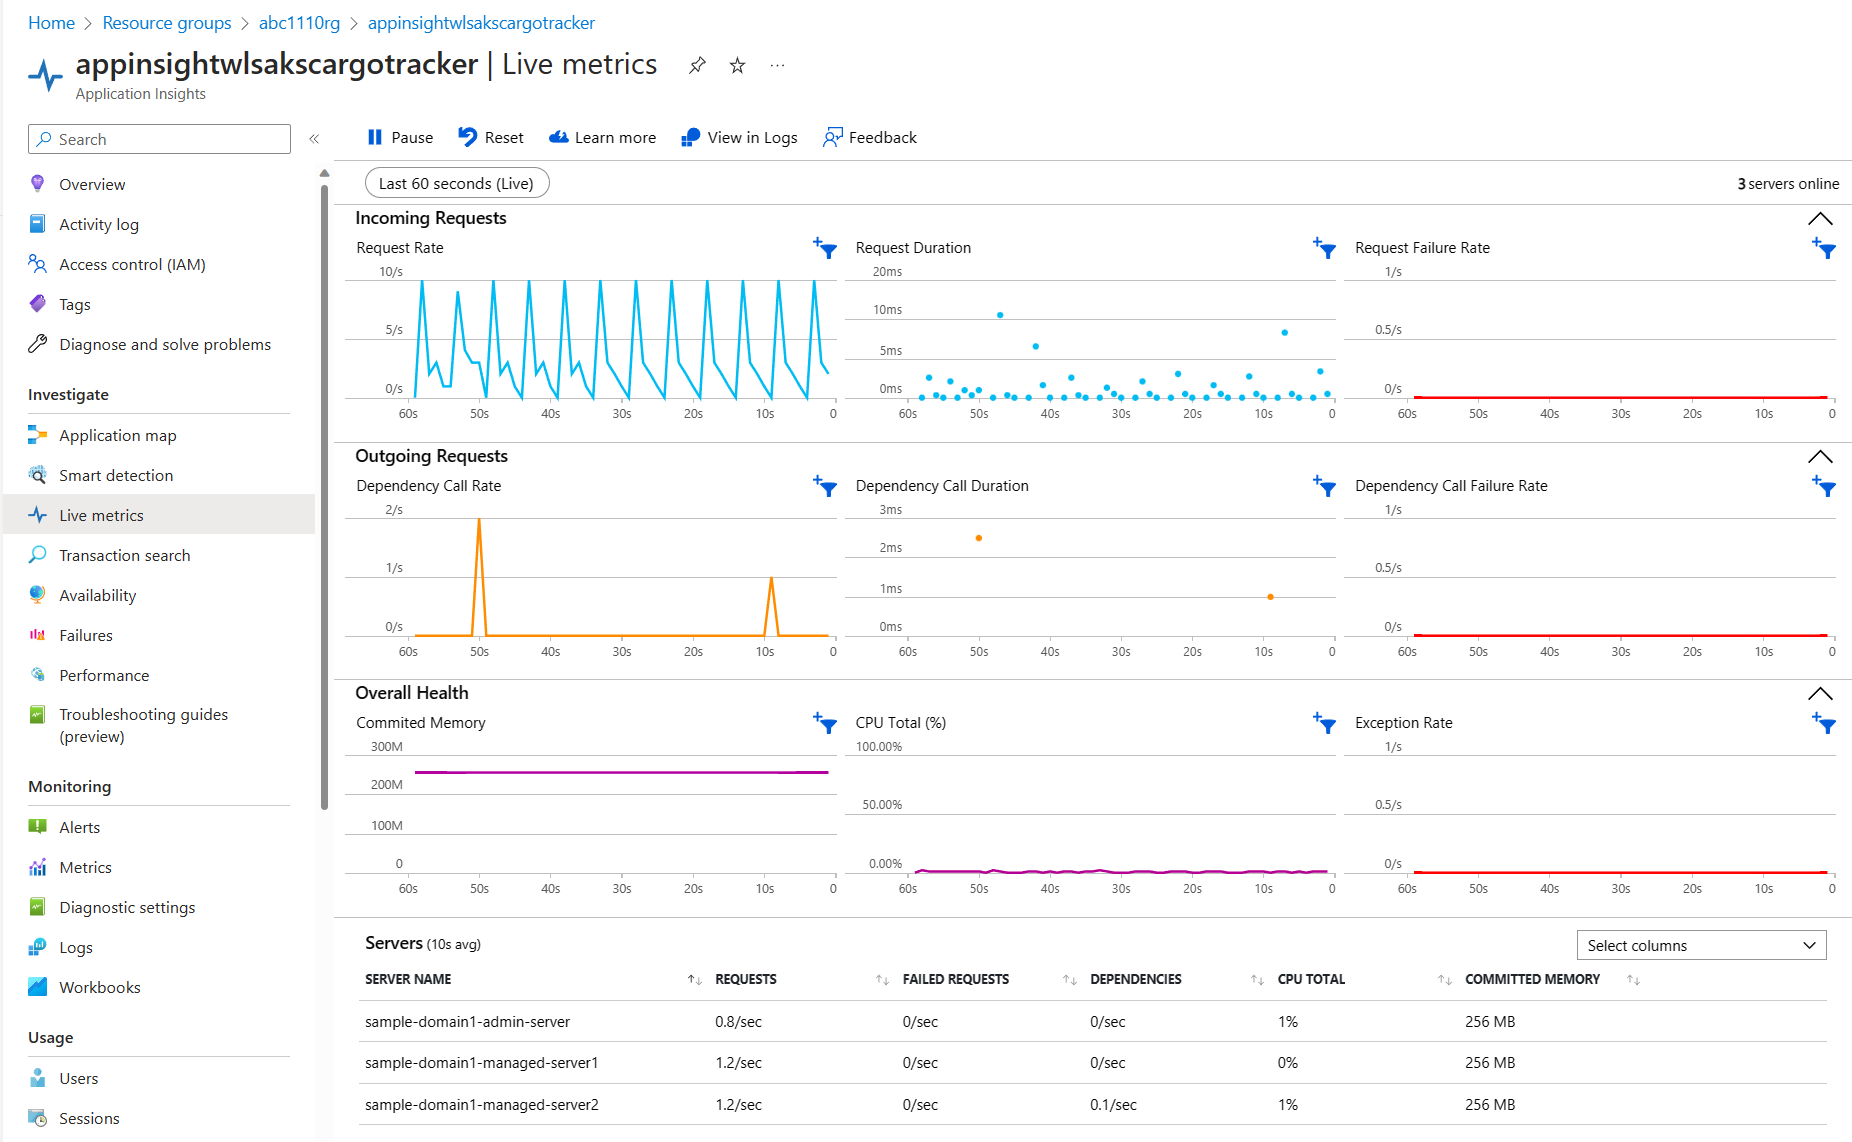This screenshot has height=1142, width=1852.
Task: Select sample-domain1-managed-server1 row
Action: [1093, 1063]
